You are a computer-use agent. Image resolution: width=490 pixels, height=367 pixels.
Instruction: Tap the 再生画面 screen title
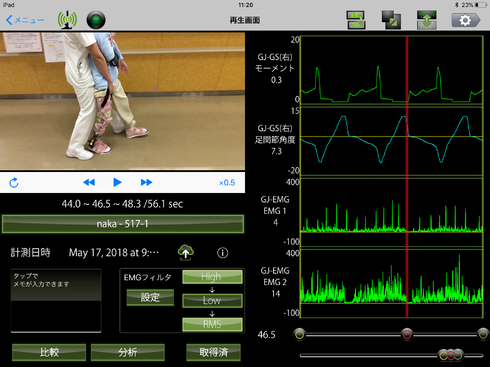pyautogui.click(x=245, y=20)
